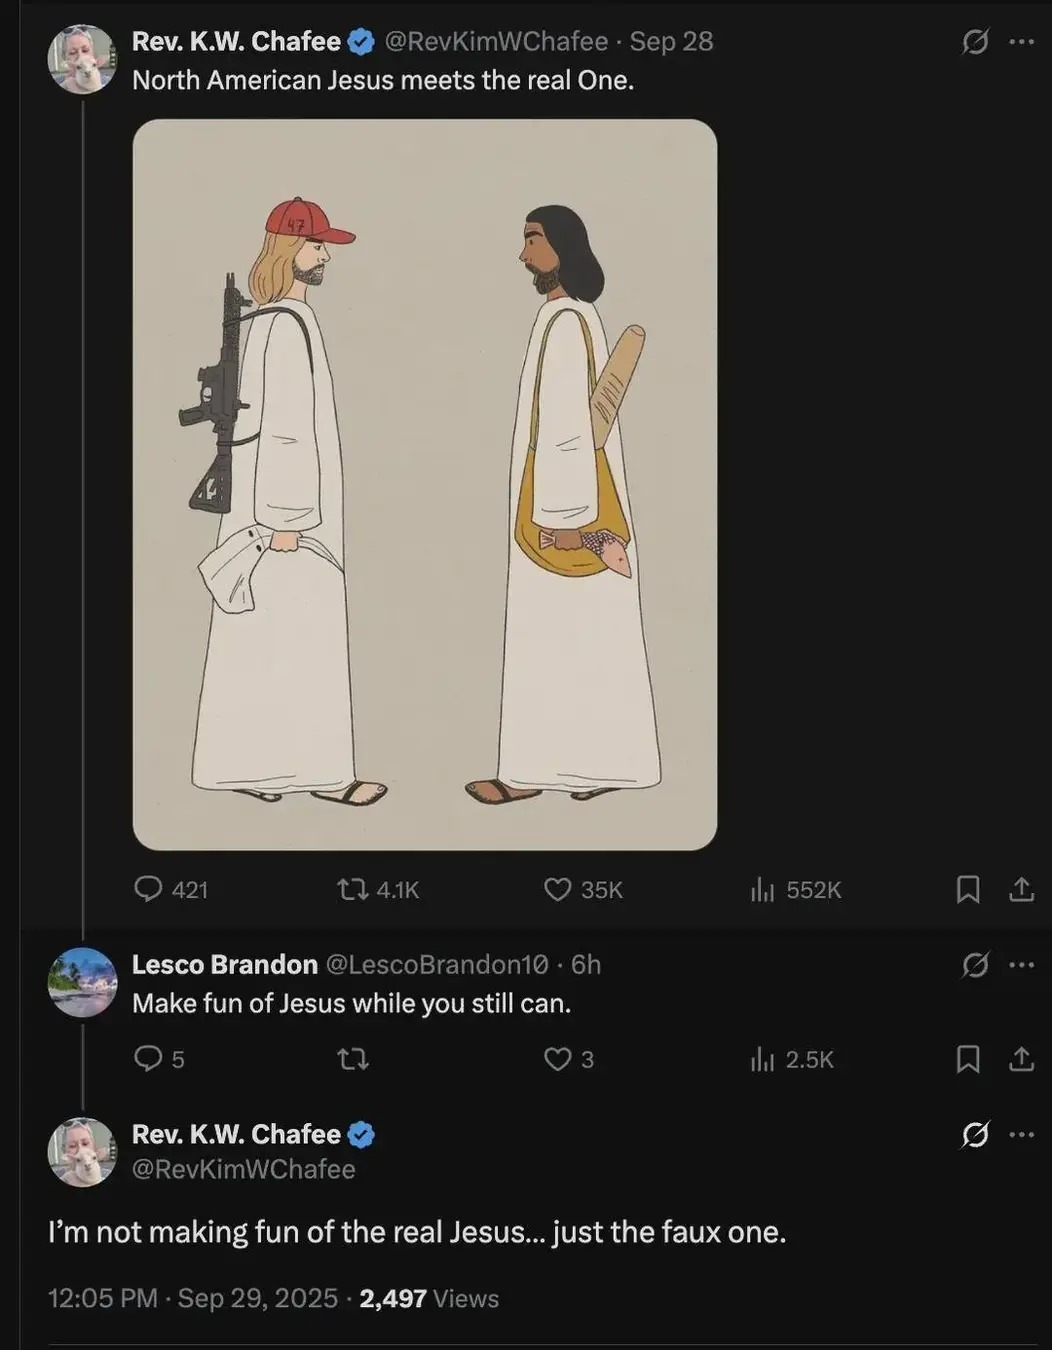Like Lesco Brandon's reply showing 3 likes
Image resolution: width=1052 pixels, height=1350 pixels.
pos(557,1060)
